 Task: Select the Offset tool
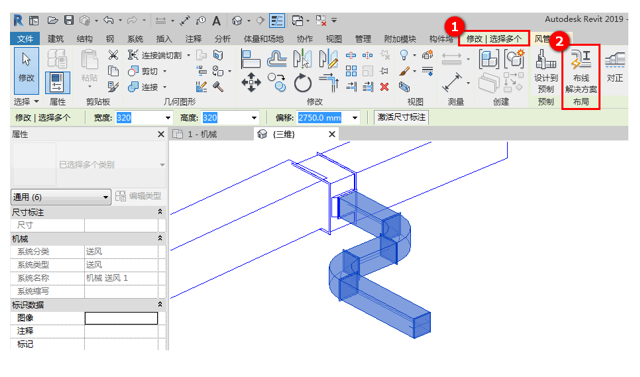(x=276, y=59)
